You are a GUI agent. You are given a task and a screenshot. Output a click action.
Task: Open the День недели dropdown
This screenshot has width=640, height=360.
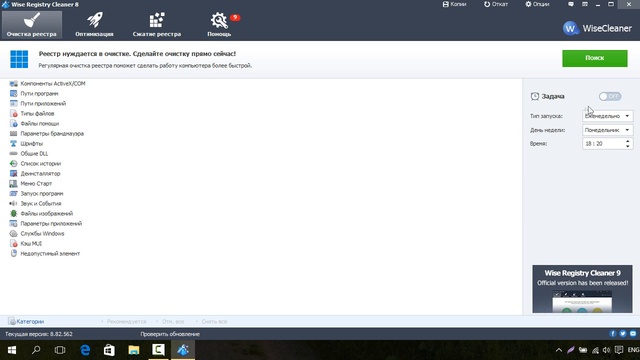point(607,130)
